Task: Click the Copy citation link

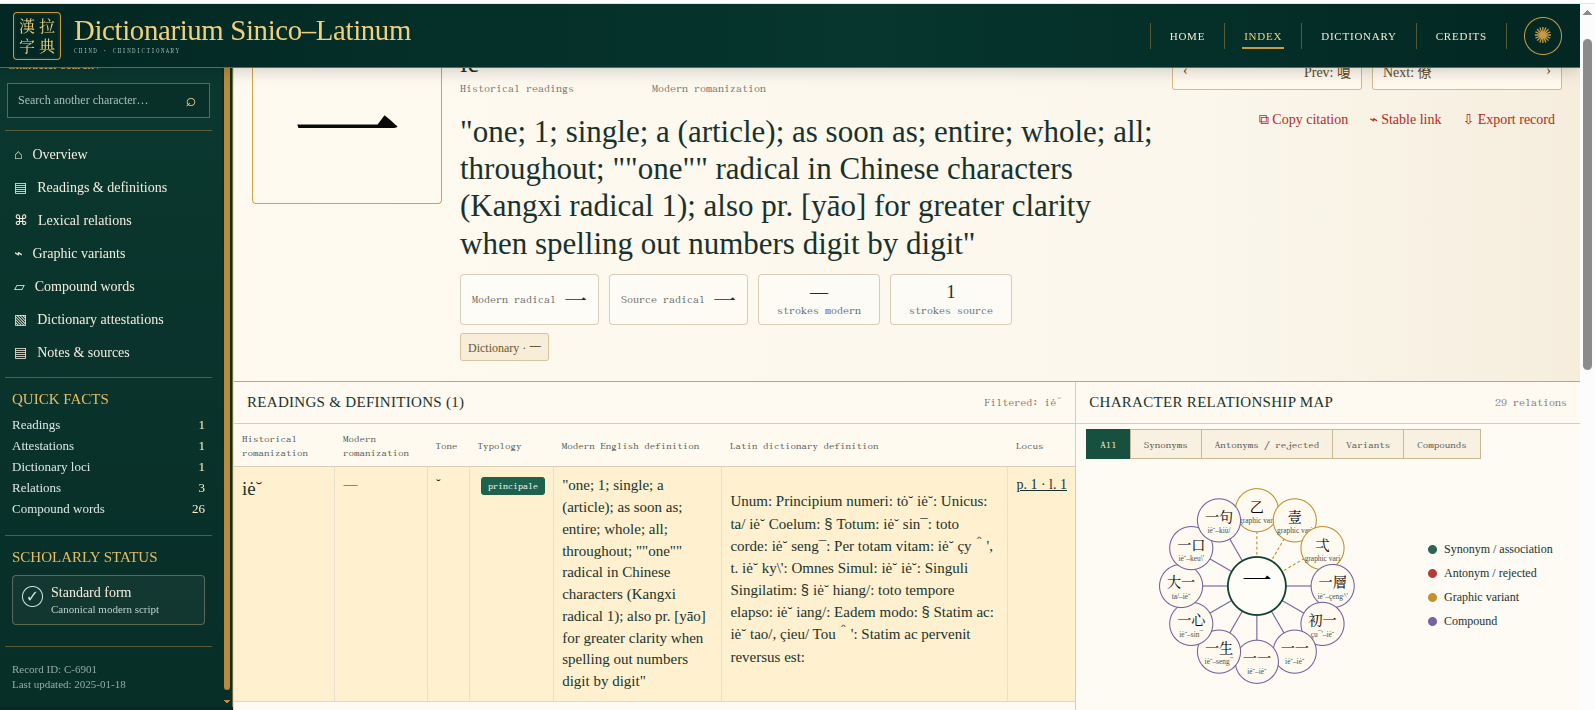Action: [1303, 119]
